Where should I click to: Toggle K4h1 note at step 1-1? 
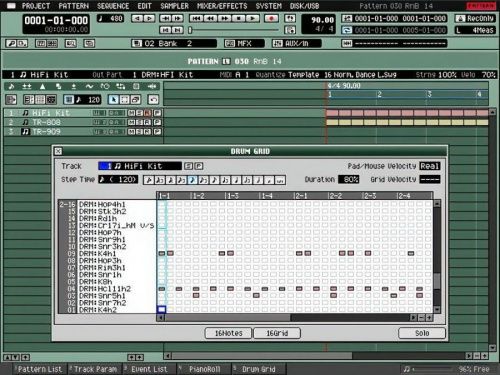[162, 253]
